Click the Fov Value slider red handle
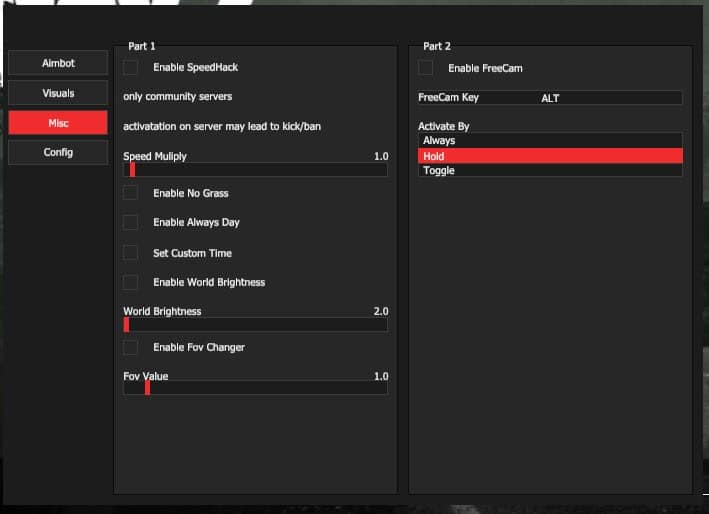Viewport: 709px width, 514px height. pos(147,388)
